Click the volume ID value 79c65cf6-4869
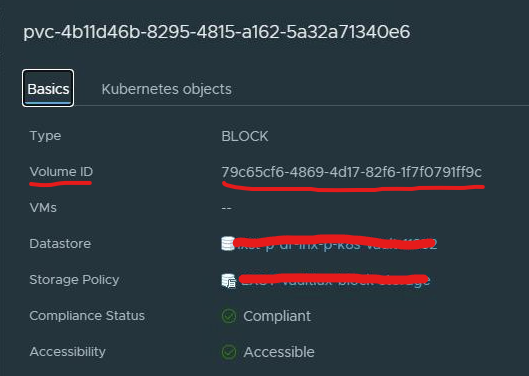Image resolution: width=529 pixels, height=376 pixels. (352, 172)
